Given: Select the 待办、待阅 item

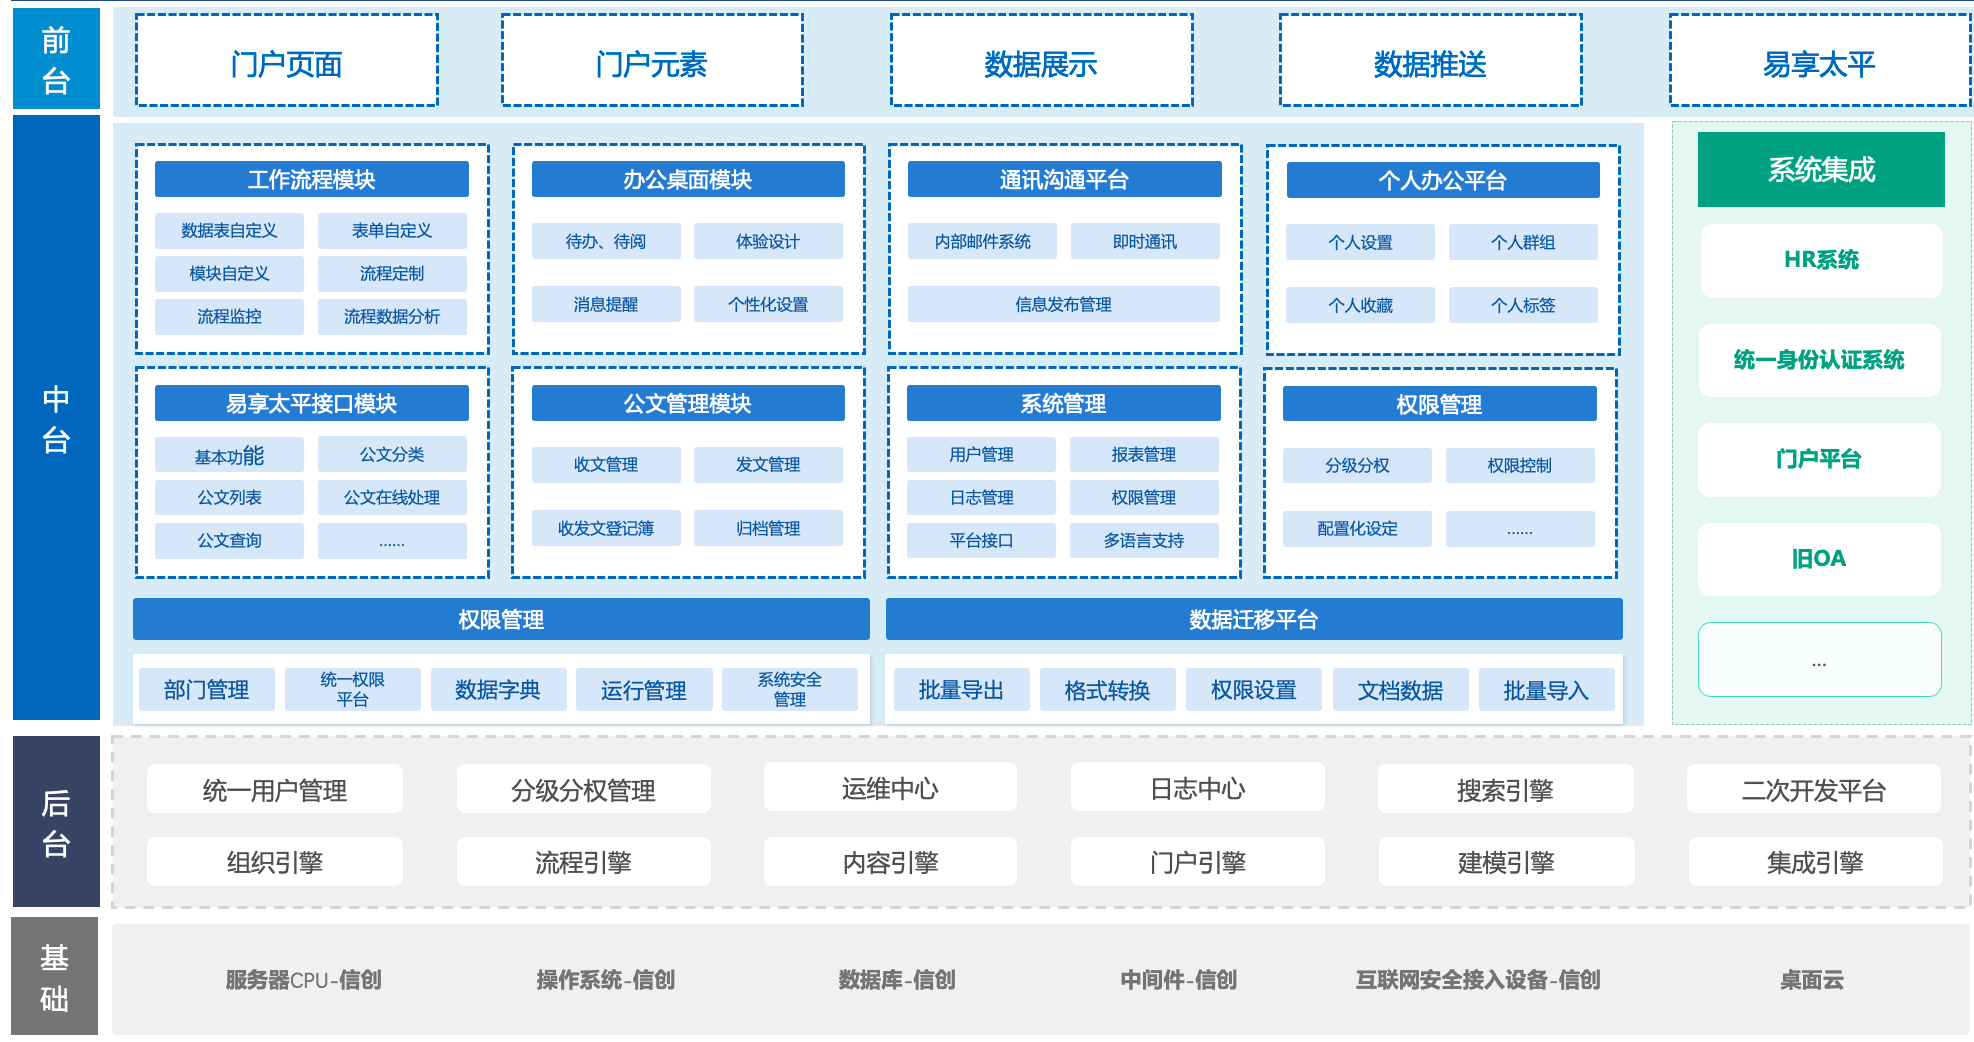Looking at the screenshot, I should pos(606,241).
